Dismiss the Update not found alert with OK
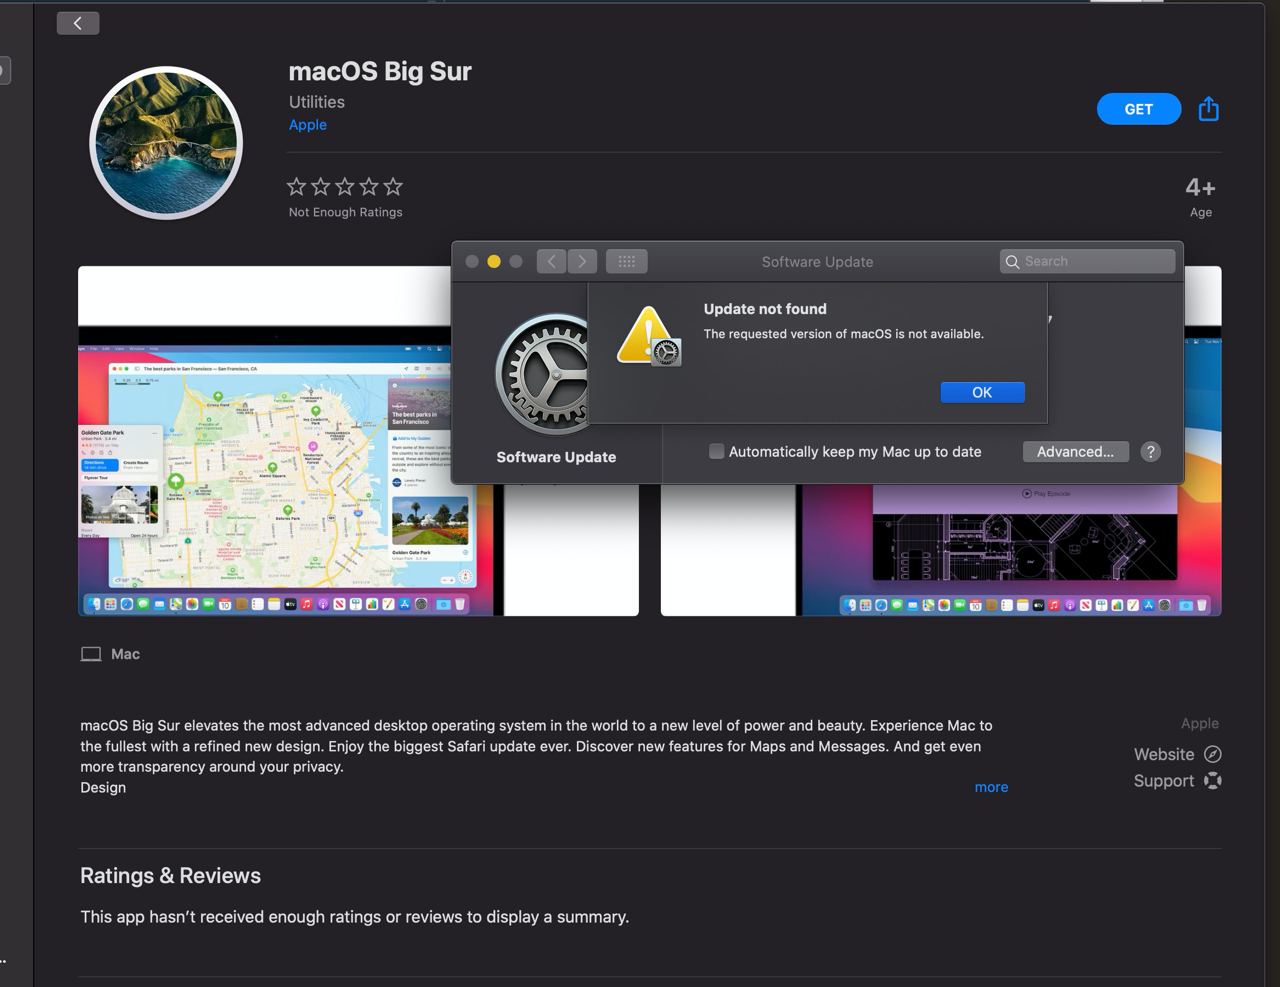 (x=982, y=392)
